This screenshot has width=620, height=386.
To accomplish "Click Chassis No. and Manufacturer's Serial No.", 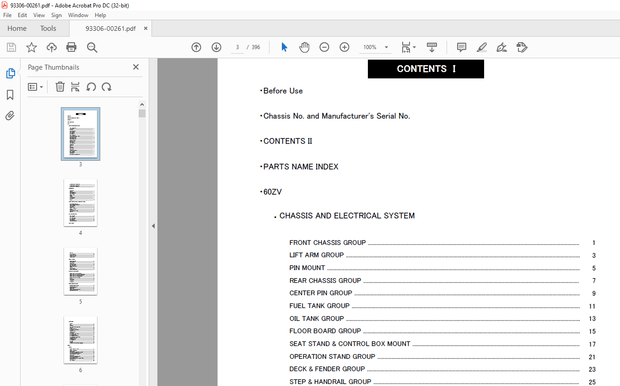I will point(335,116).
